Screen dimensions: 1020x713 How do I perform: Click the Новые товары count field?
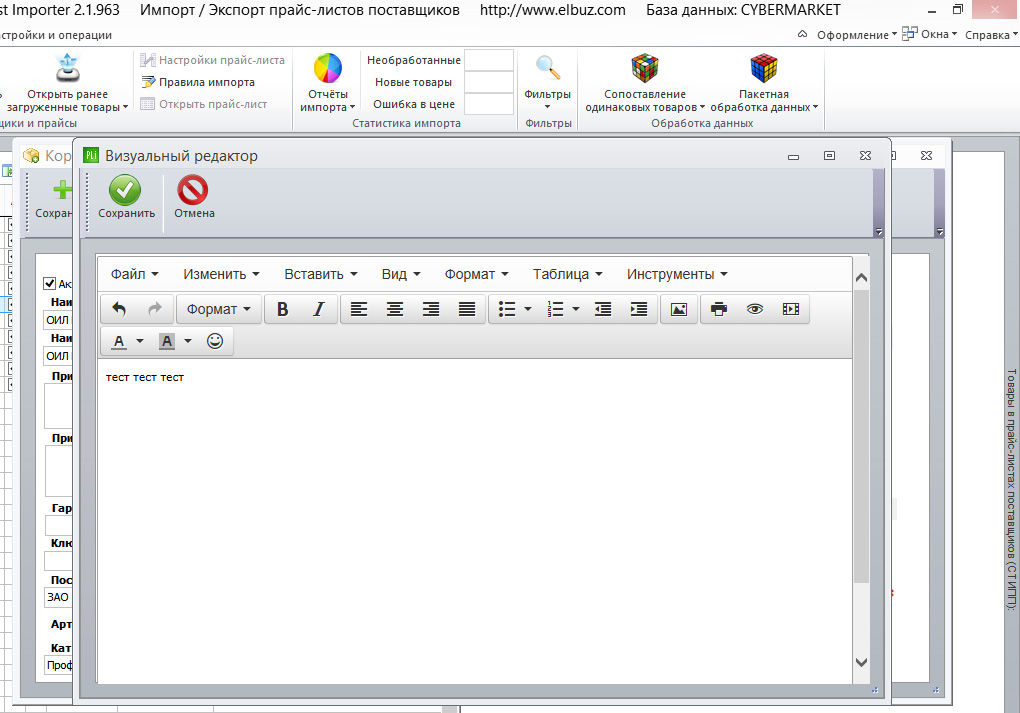tap(489, 83)
